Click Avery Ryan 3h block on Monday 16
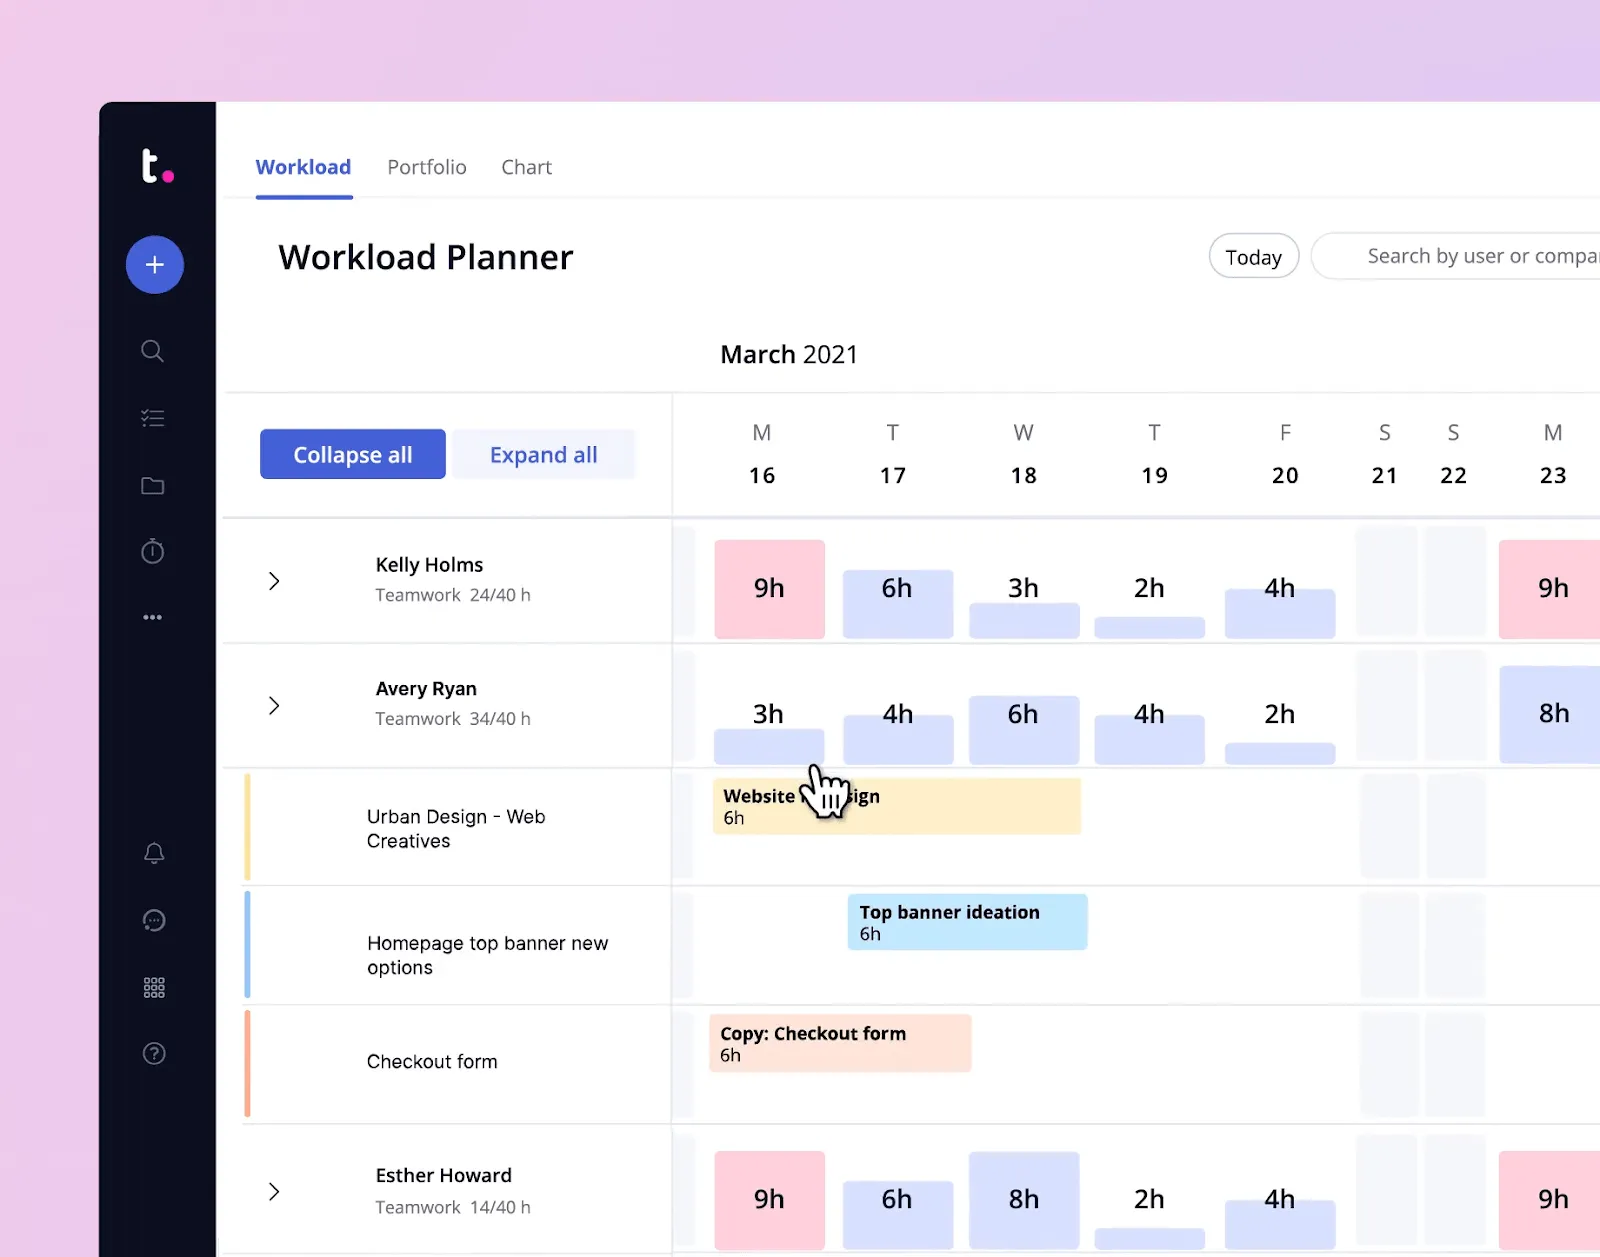 point(769,747)
